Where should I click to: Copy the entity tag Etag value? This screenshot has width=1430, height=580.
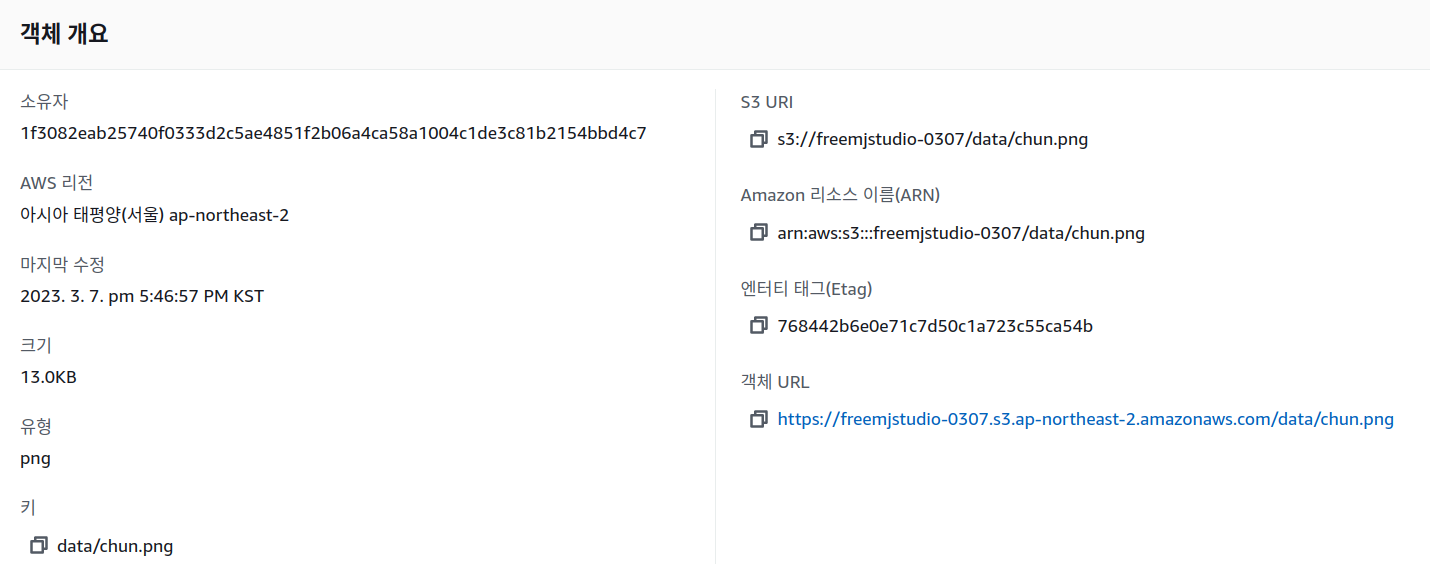[759, 326]
